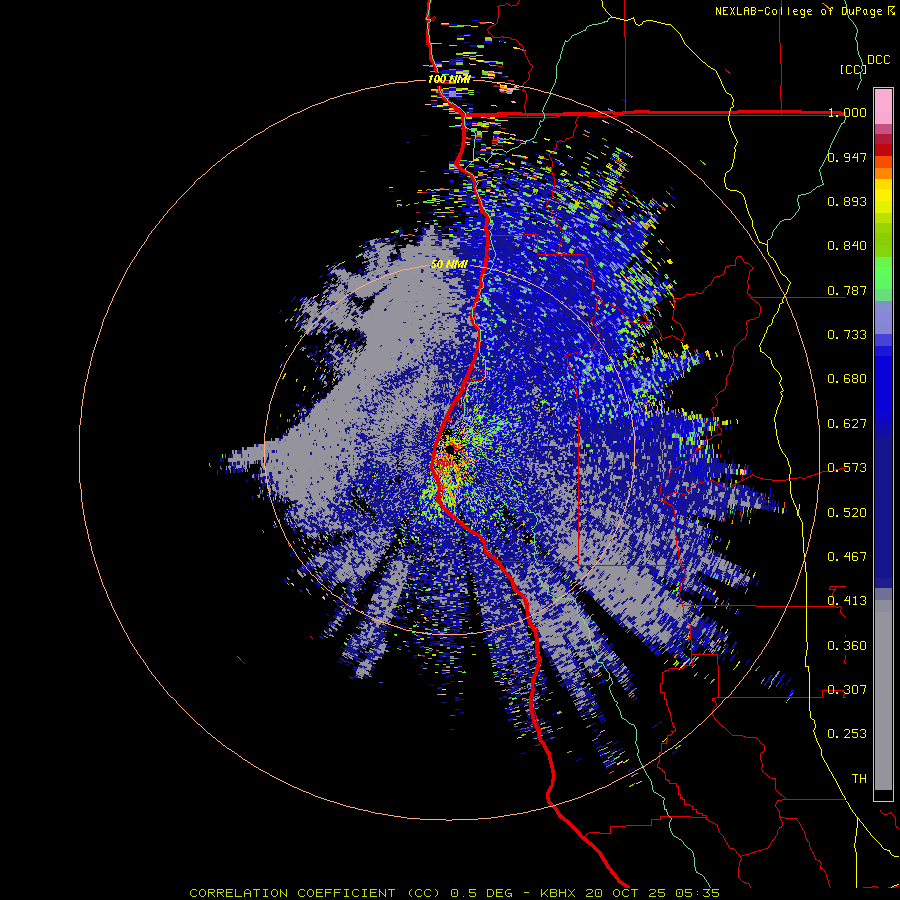
Task: Click the NEXLAB-College of DuPage label
Action: 805,11
